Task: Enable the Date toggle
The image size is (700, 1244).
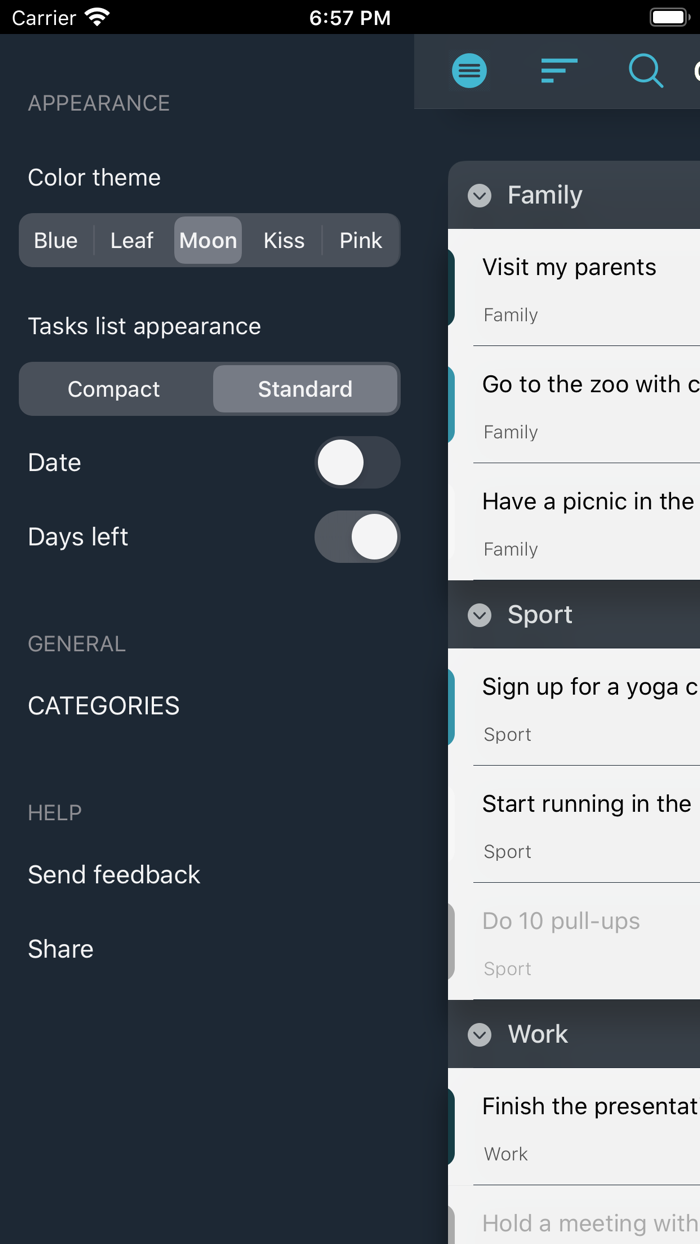Action: tap(357, 463)
